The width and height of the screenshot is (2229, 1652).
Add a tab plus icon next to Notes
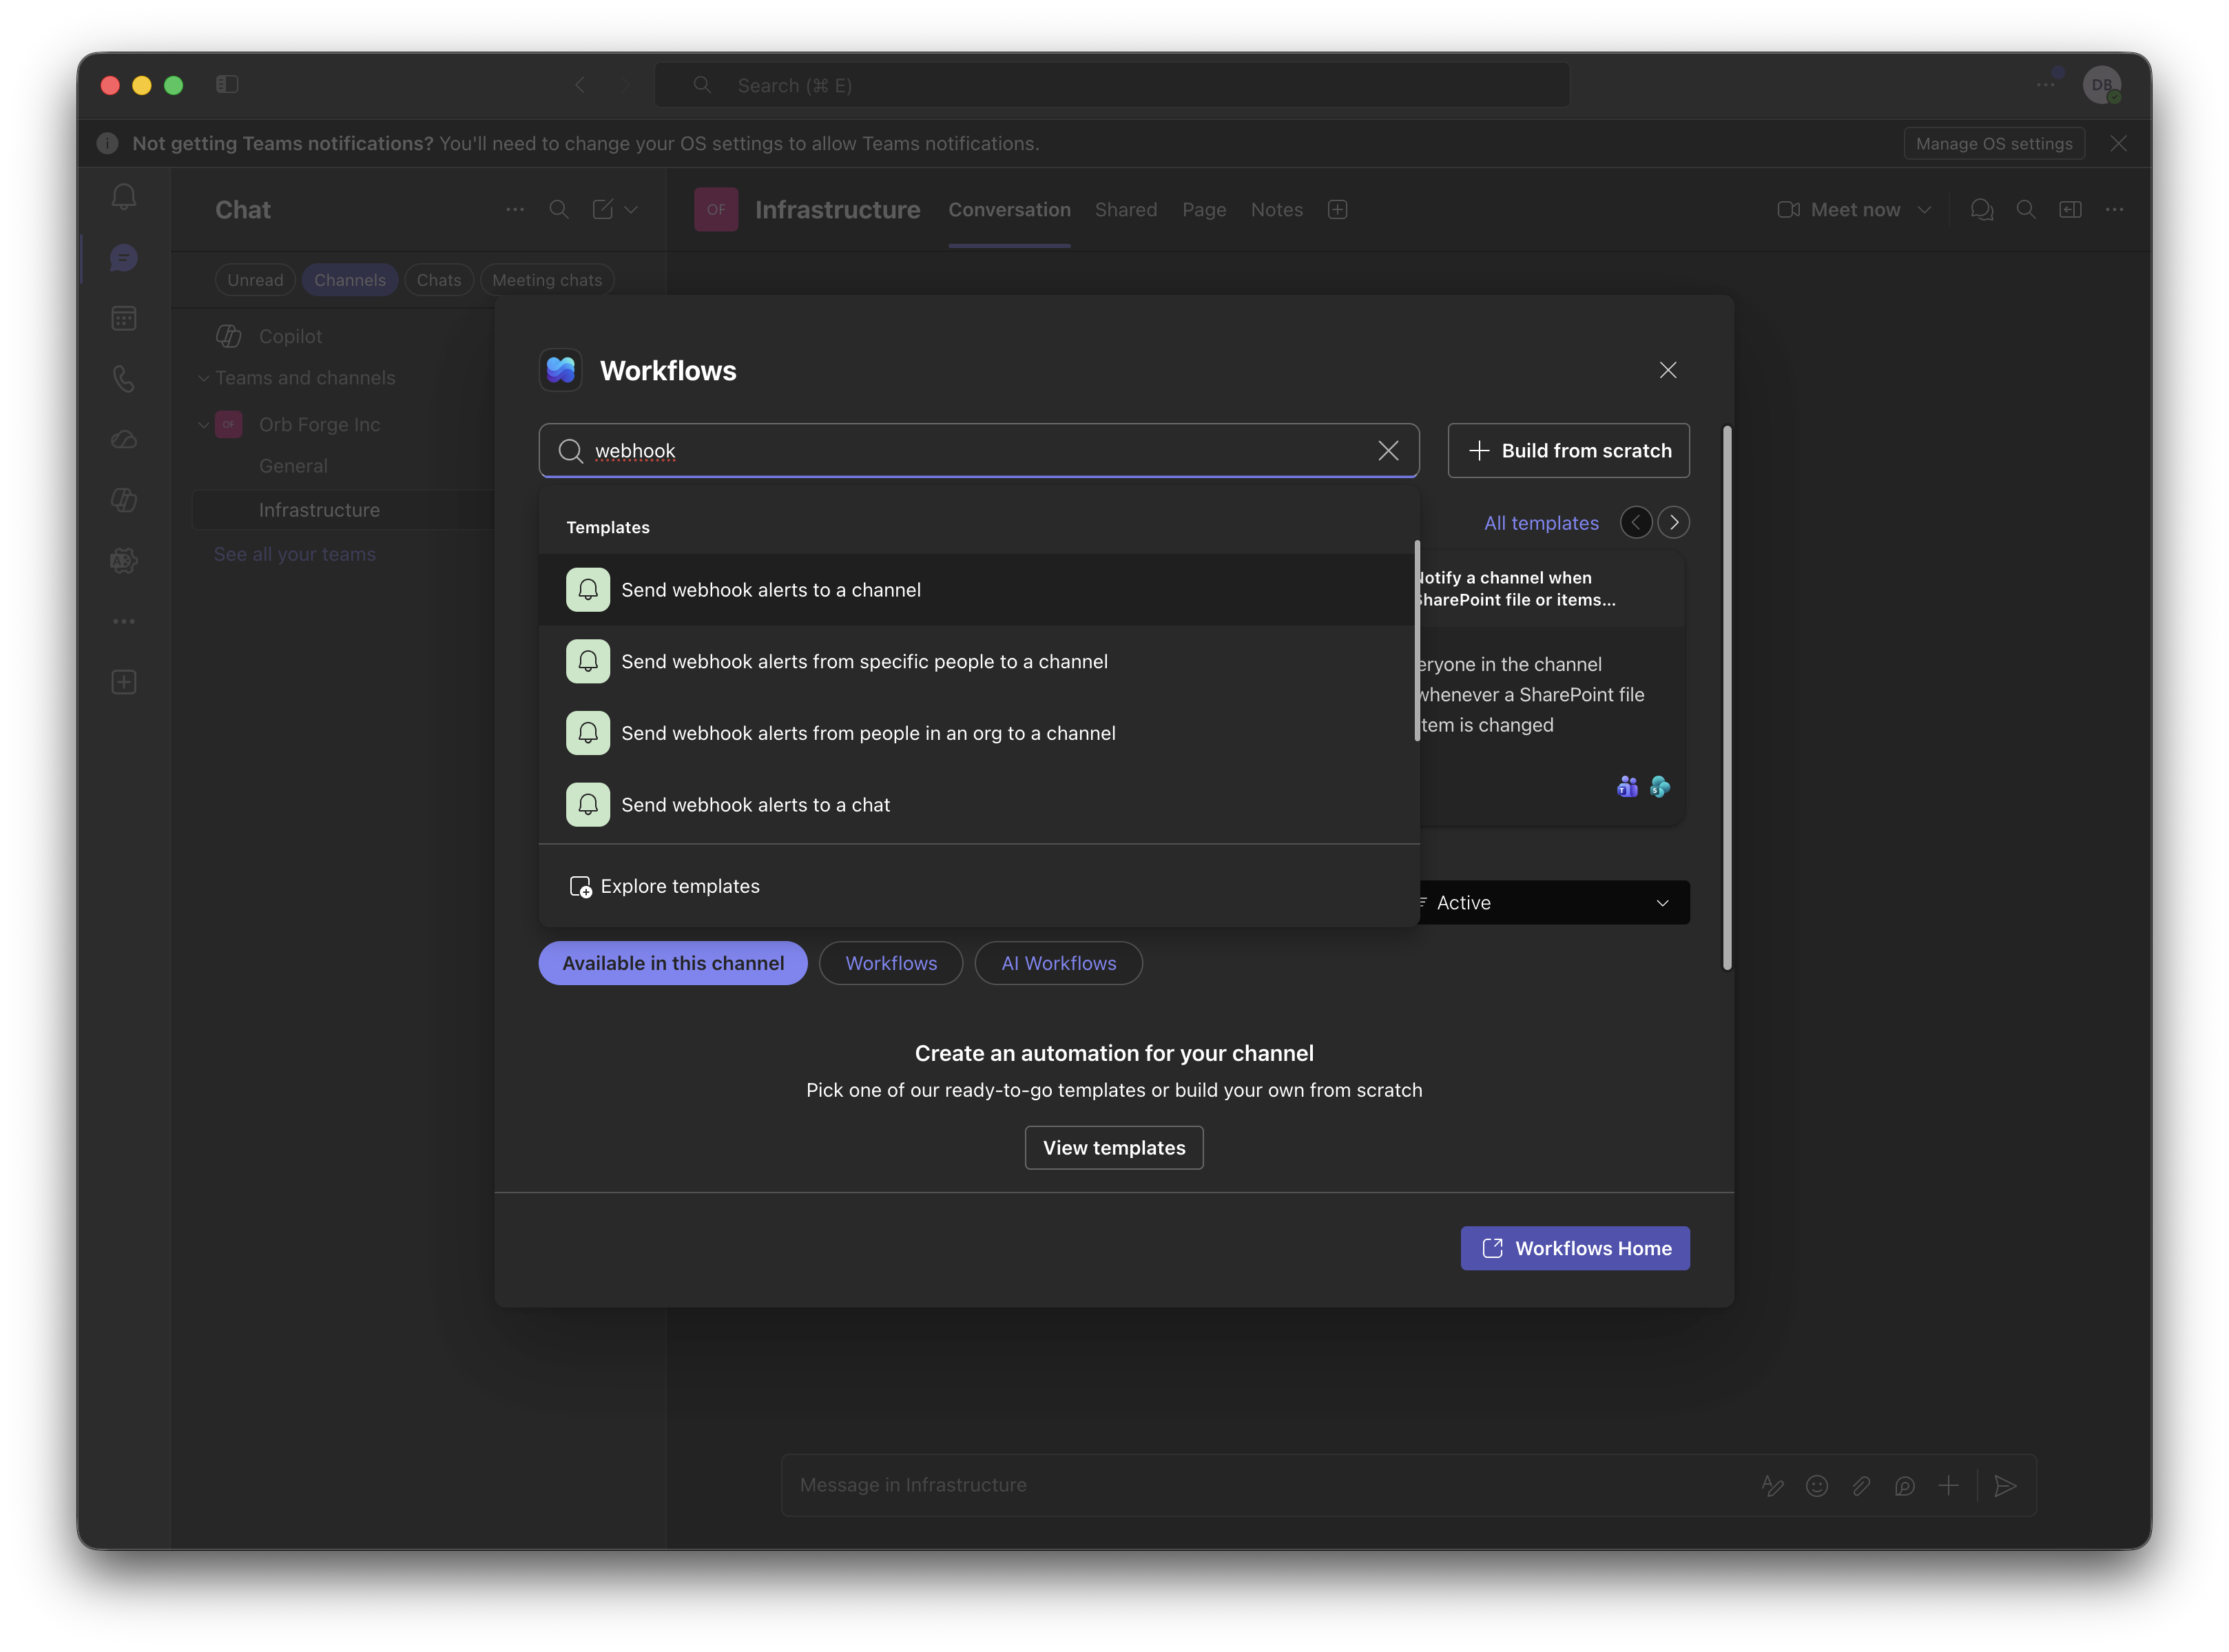[x=1338, y=210]
